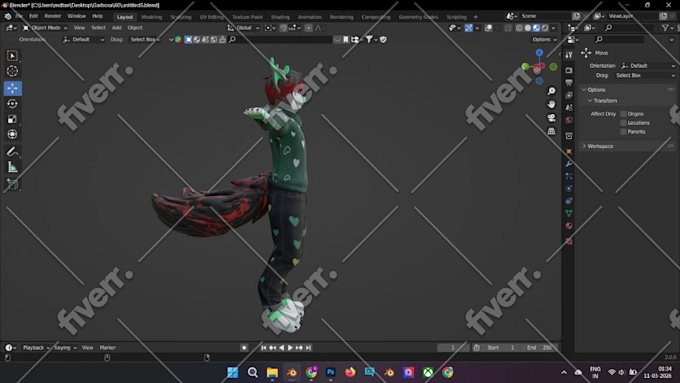The width and height of the screenshot is (680, 383).
Task: Select the Cursor tool
Action: point(12,71)
